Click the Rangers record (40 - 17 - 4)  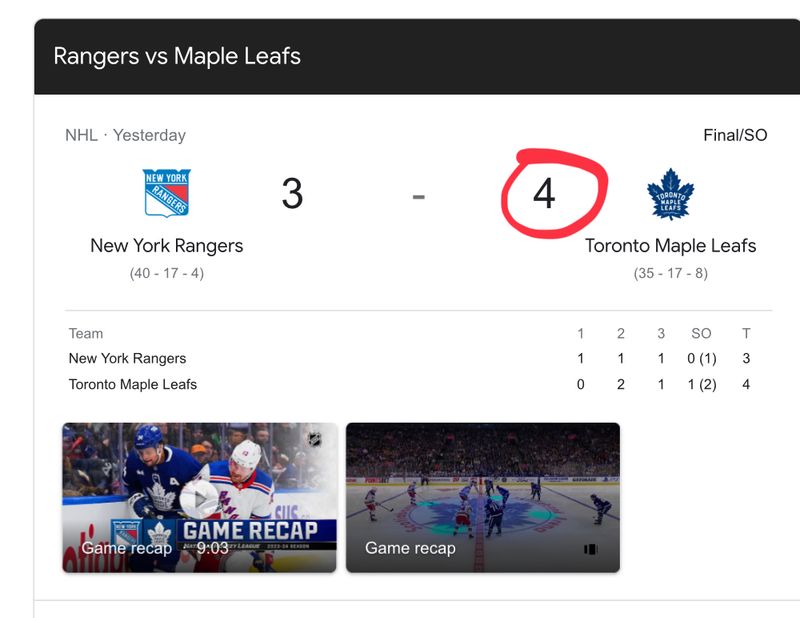point(166,272)
